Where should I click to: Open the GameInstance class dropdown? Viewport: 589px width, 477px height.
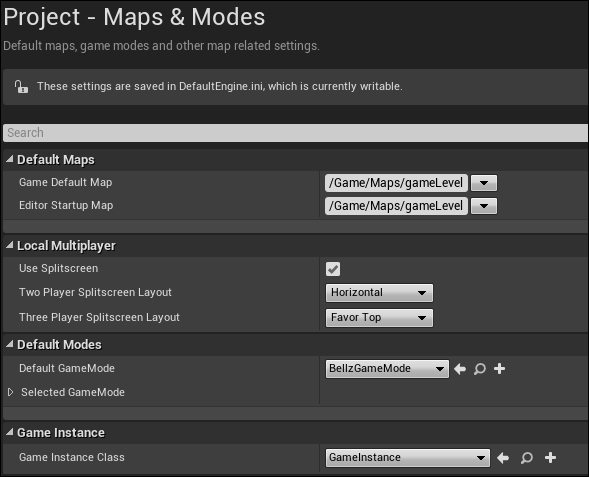(408, 458)
